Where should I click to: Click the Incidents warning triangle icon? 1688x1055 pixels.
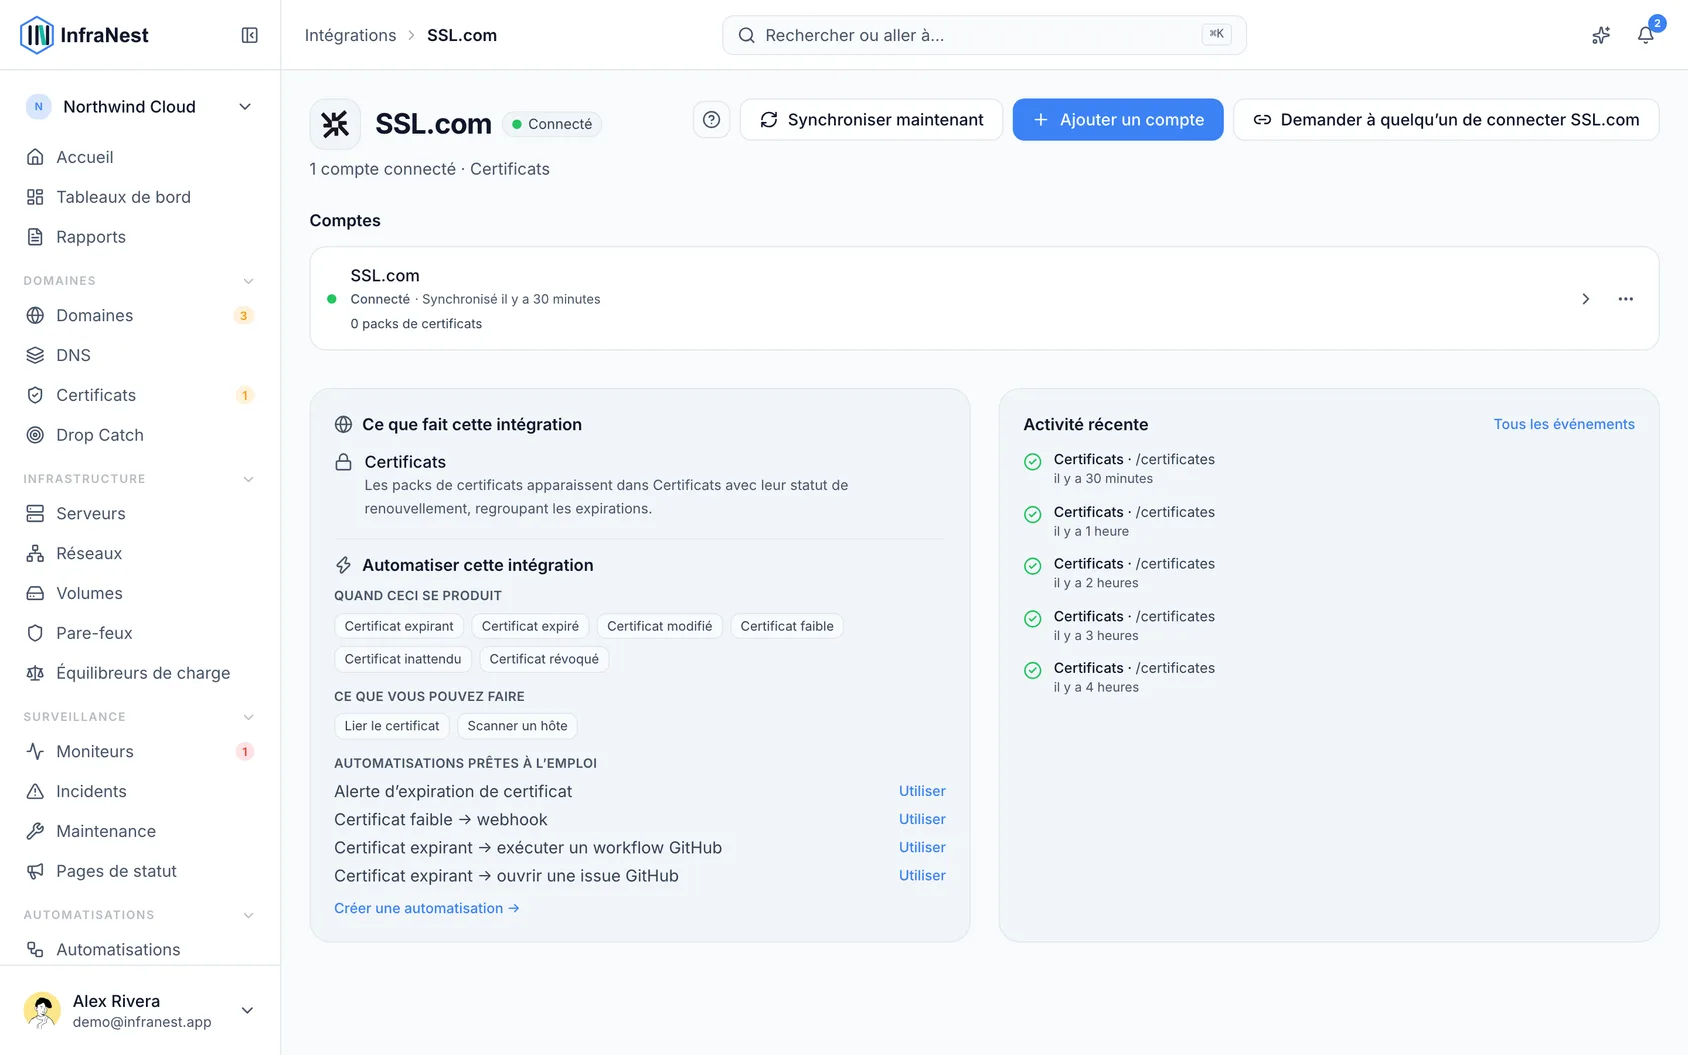[x=35, y=791]
